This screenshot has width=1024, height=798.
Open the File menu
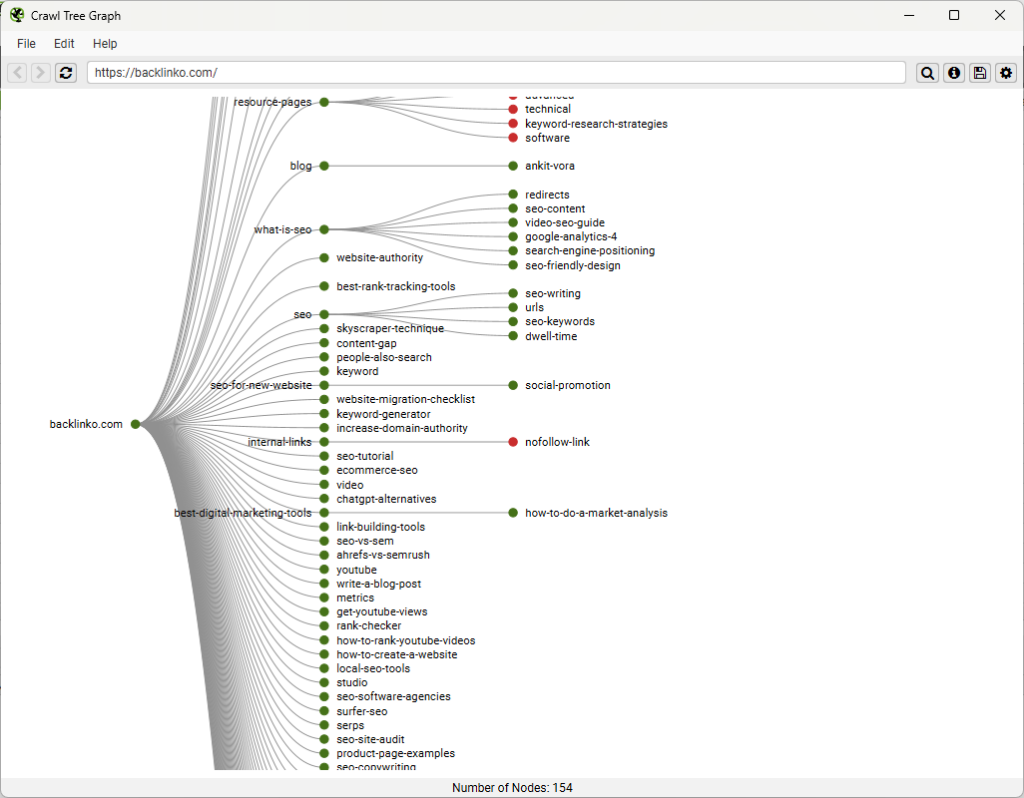coord(25,43)
